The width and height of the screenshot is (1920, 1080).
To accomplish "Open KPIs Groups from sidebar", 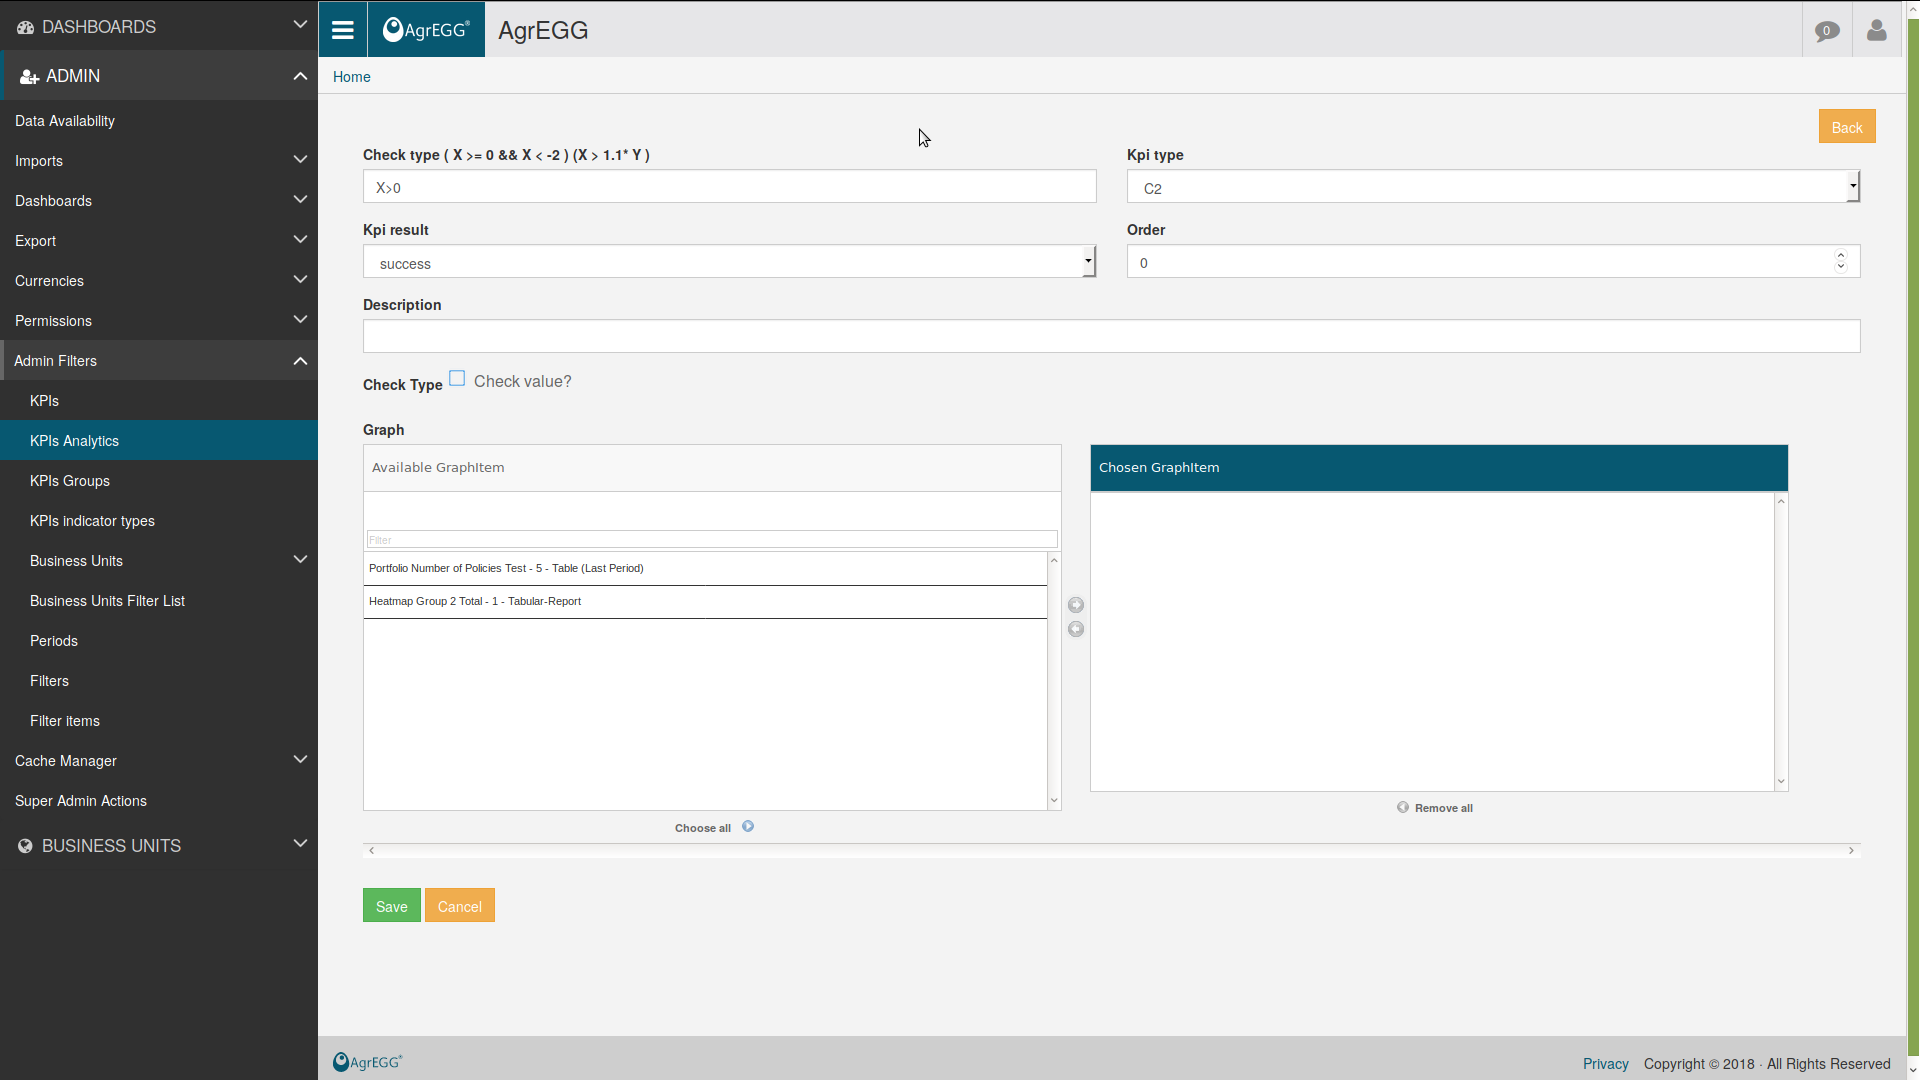I will (69, 480).
